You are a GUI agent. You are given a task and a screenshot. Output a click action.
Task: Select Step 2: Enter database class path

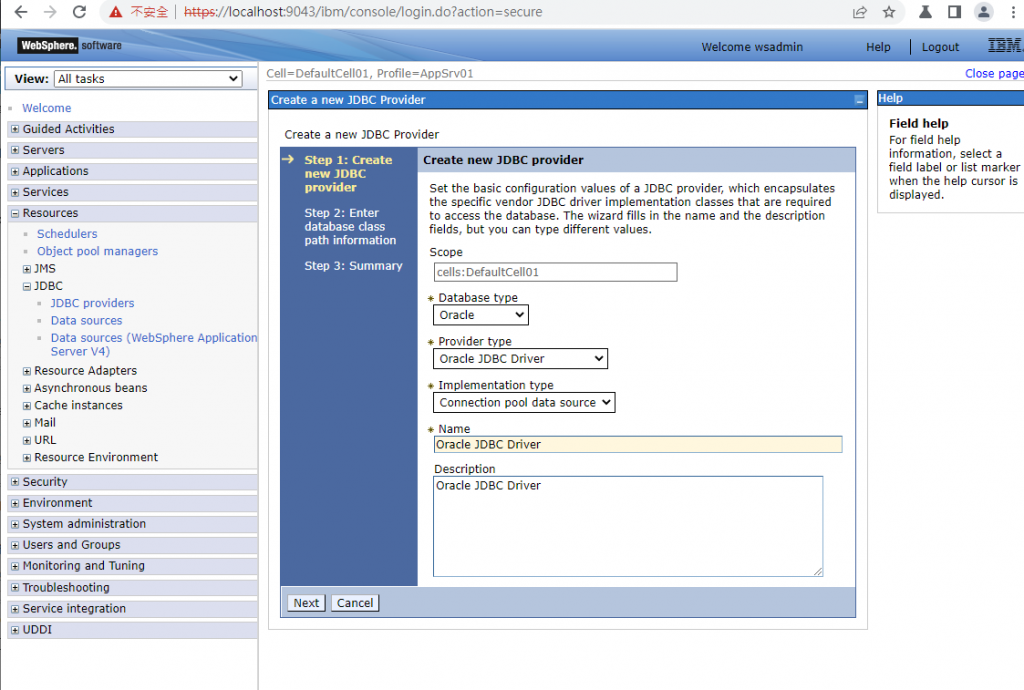pyautogui.click(x=350, y=227)
